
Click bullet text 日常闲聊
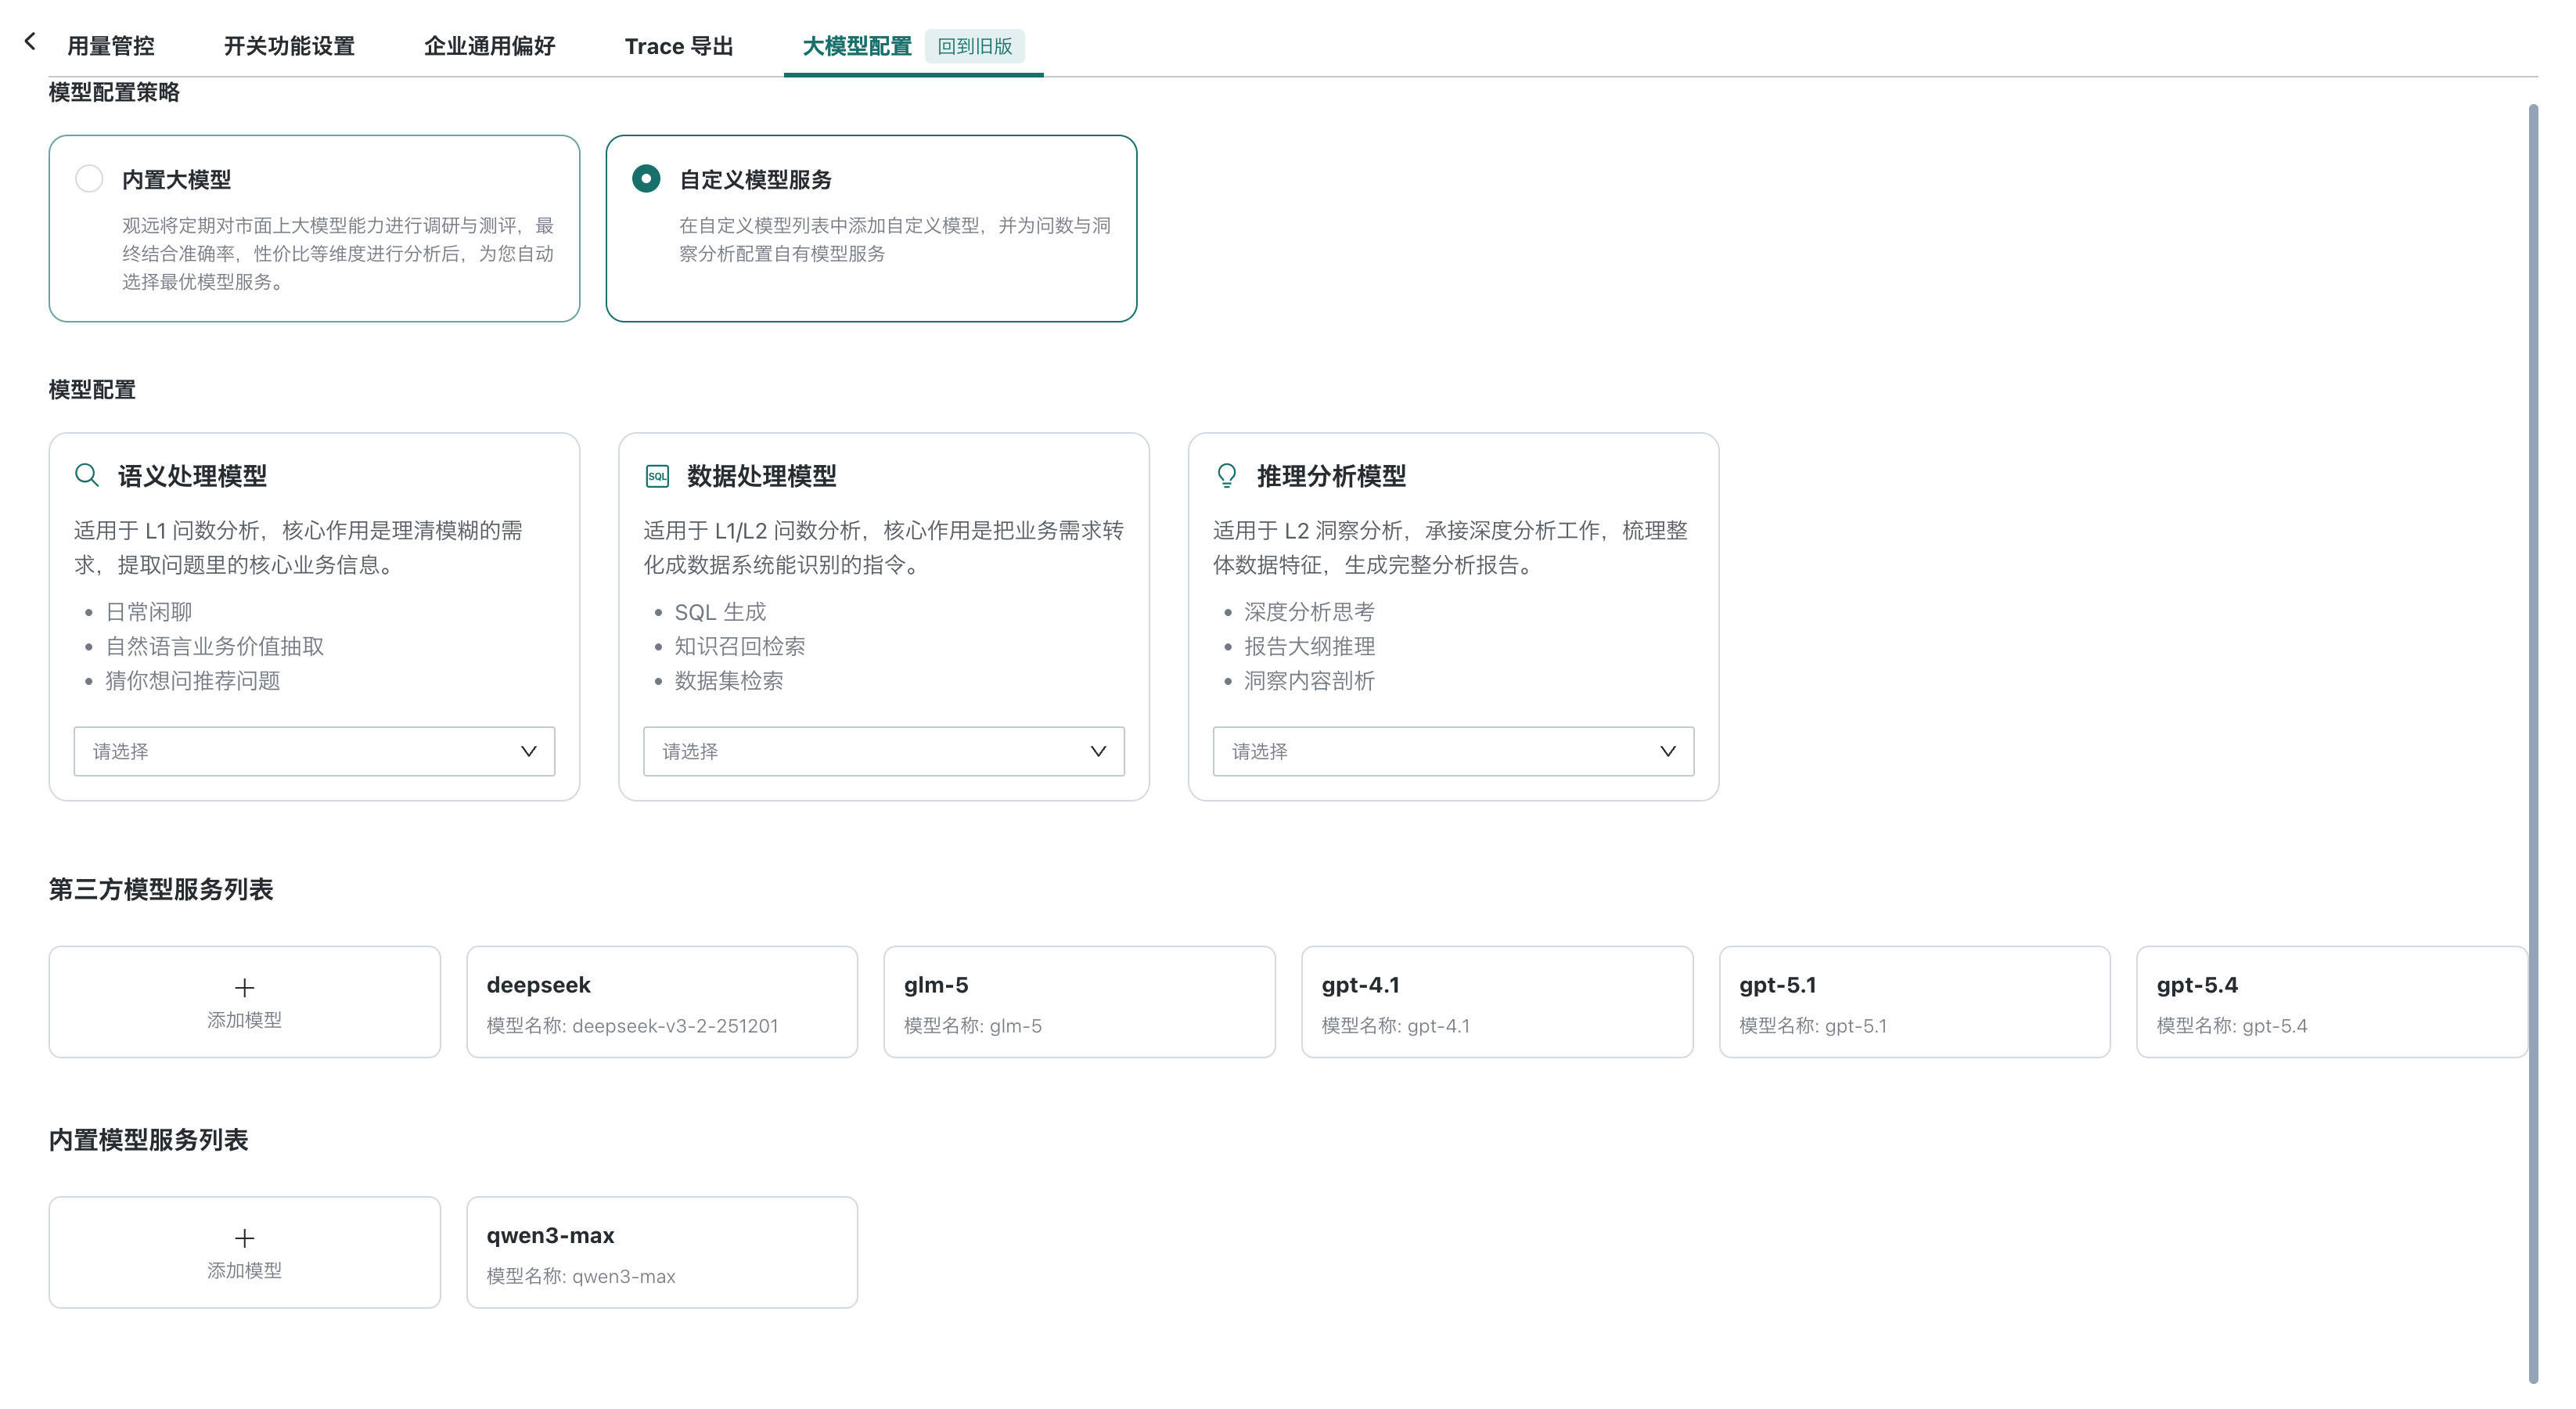point(149,612)
